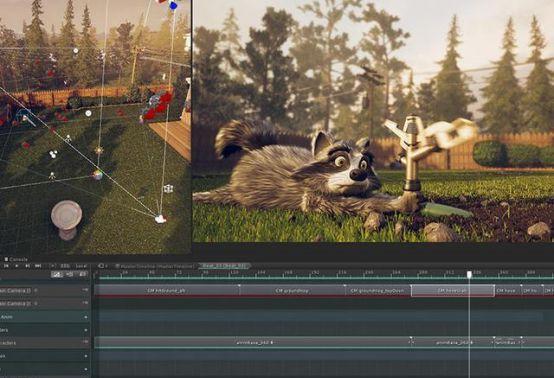The image size is (554, 378).
Task: Open object picker on second Camera track
Action: tap(36, 303)
